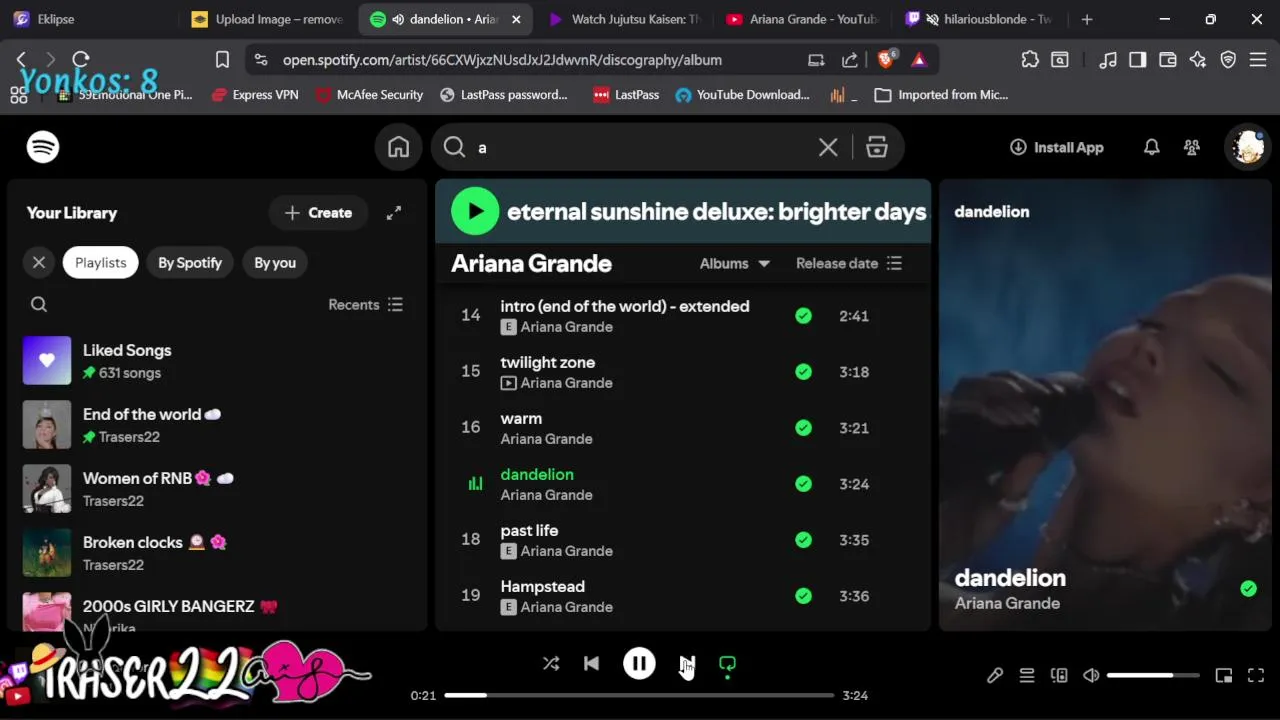Search within Your Library
This screenshot has width=1280, height=720.
pyautogui.click(x=39, y=305)
